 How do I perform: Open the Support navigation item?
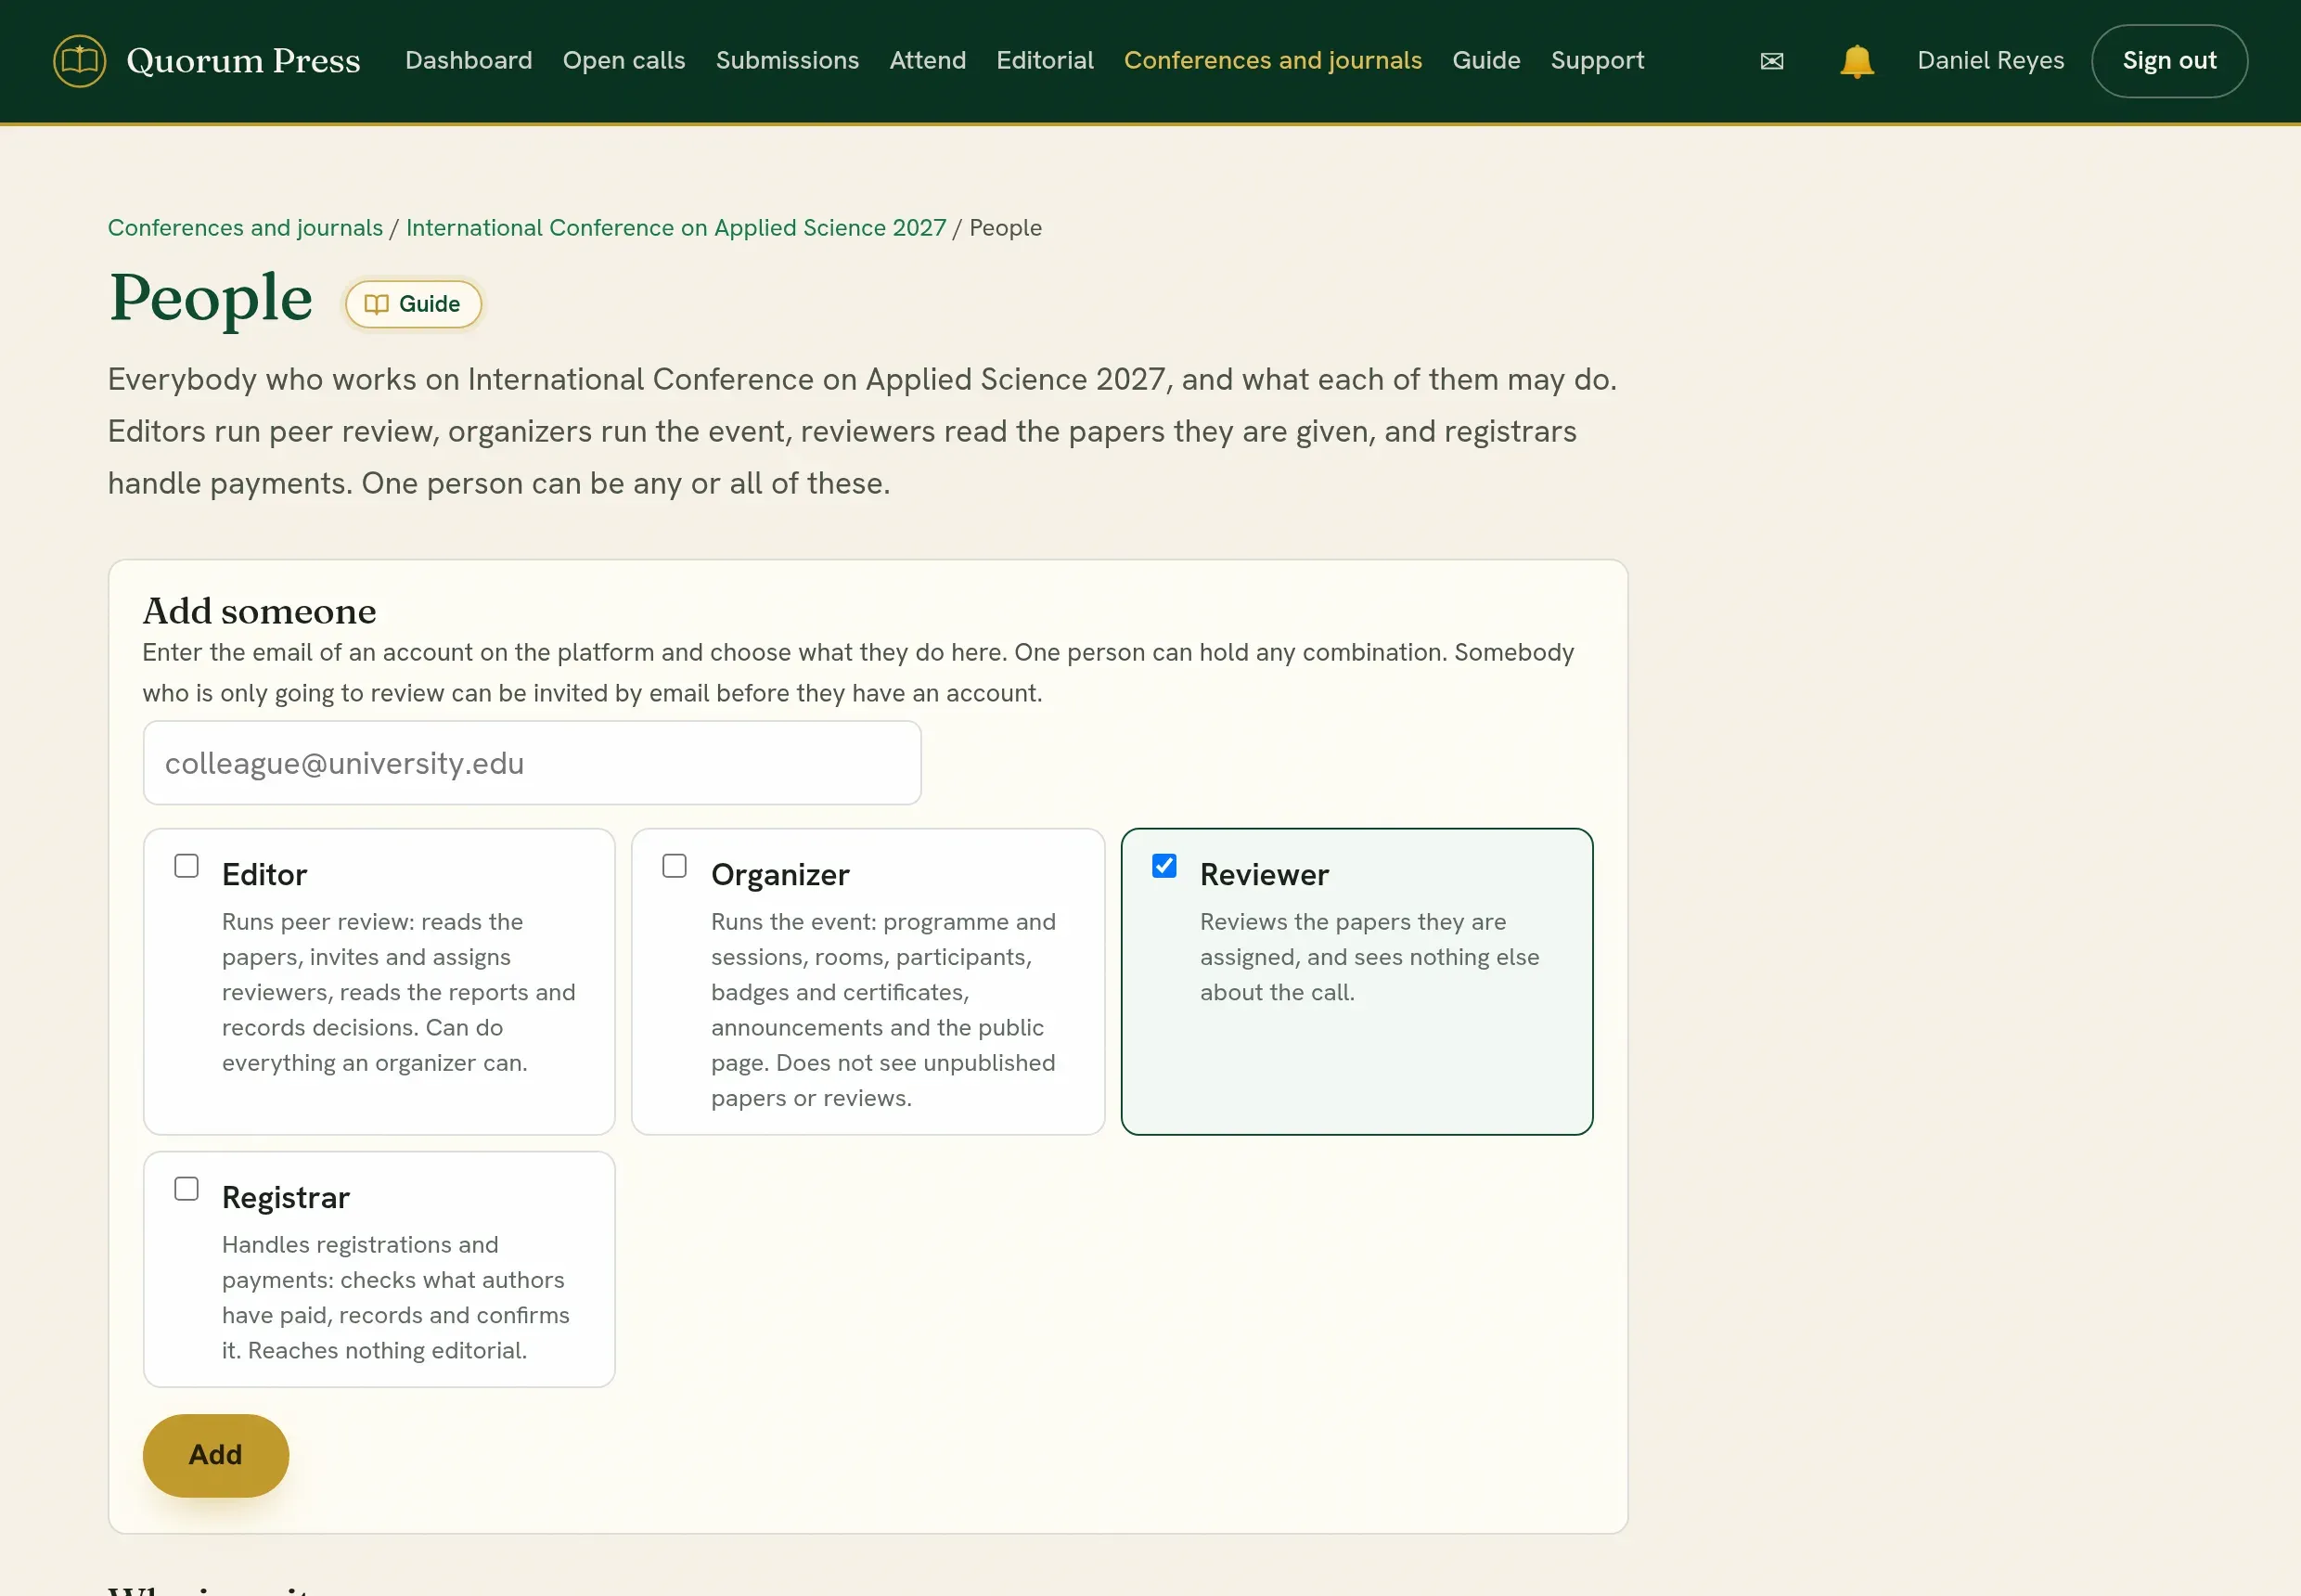click(1597, 61)
